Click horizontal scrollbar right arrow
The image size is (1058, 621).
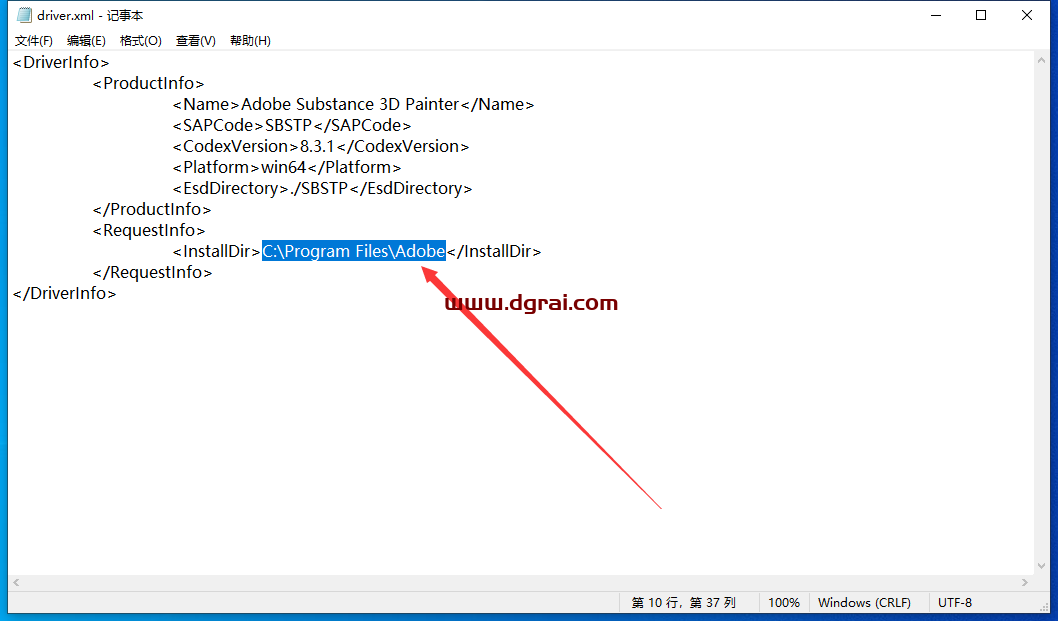(x=1025, y=583)
